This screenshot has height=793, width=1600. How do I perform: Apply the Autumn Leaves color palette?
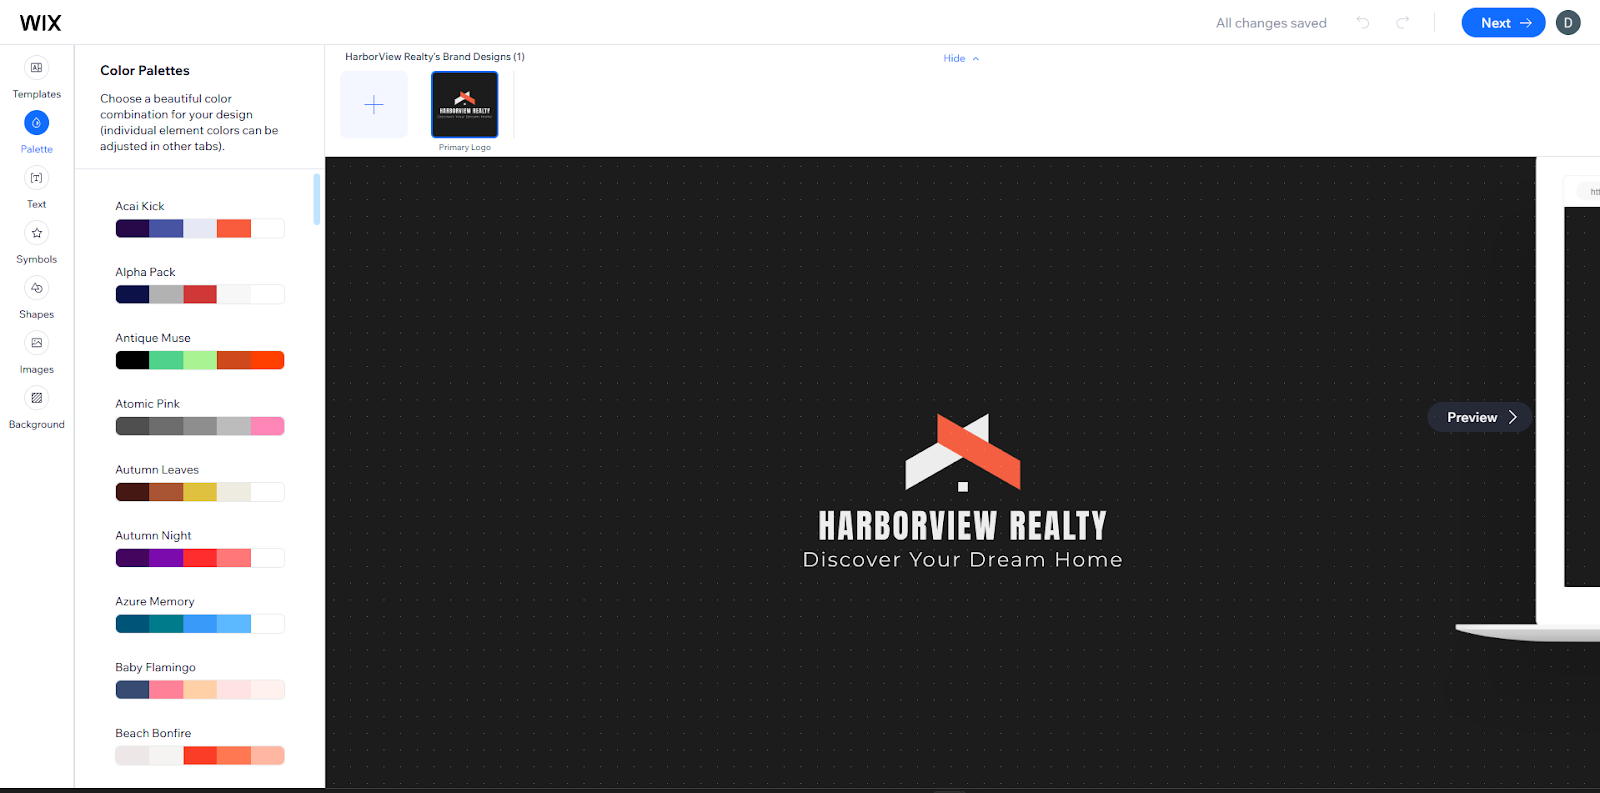(200, 492)
